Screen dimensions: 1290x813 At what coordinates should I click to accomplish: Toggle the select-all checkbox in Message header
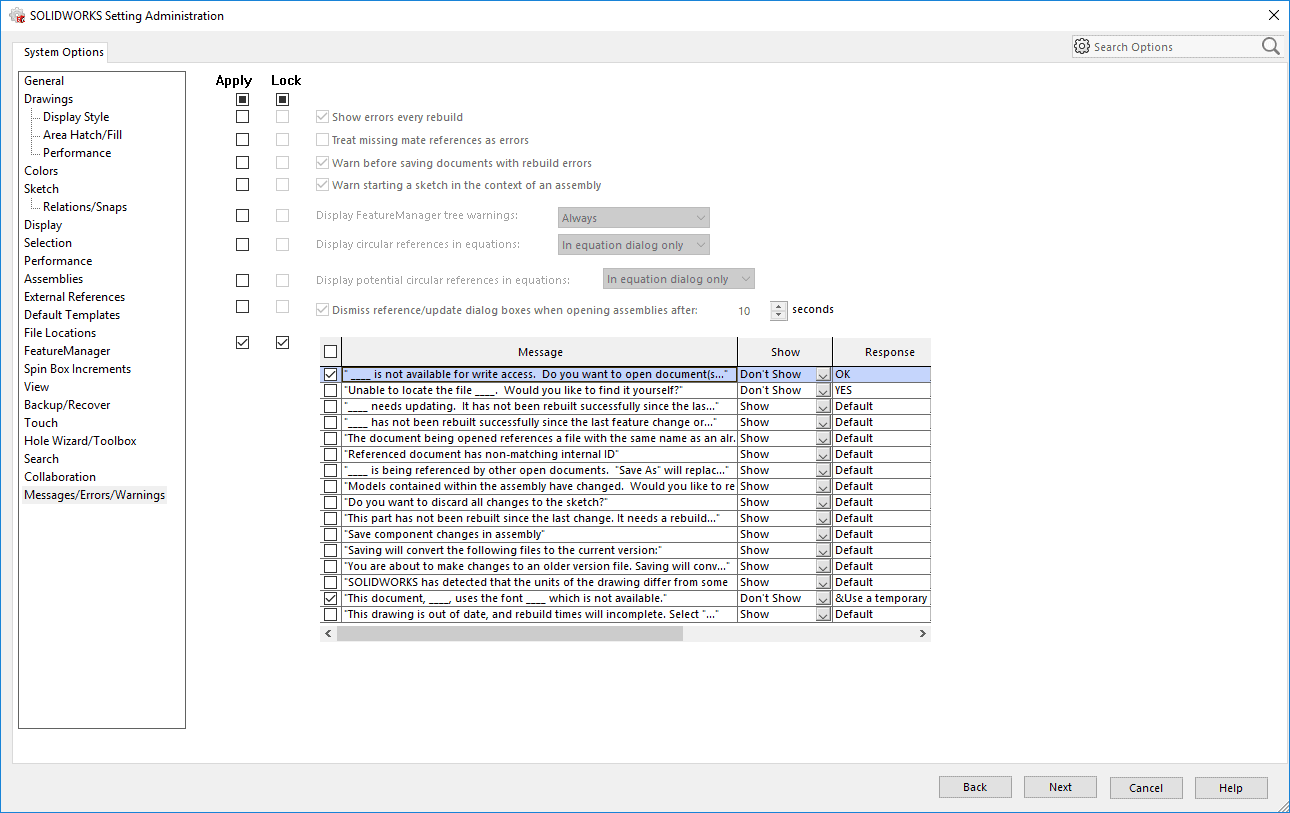pyautogui.click(x=331, y=352)
